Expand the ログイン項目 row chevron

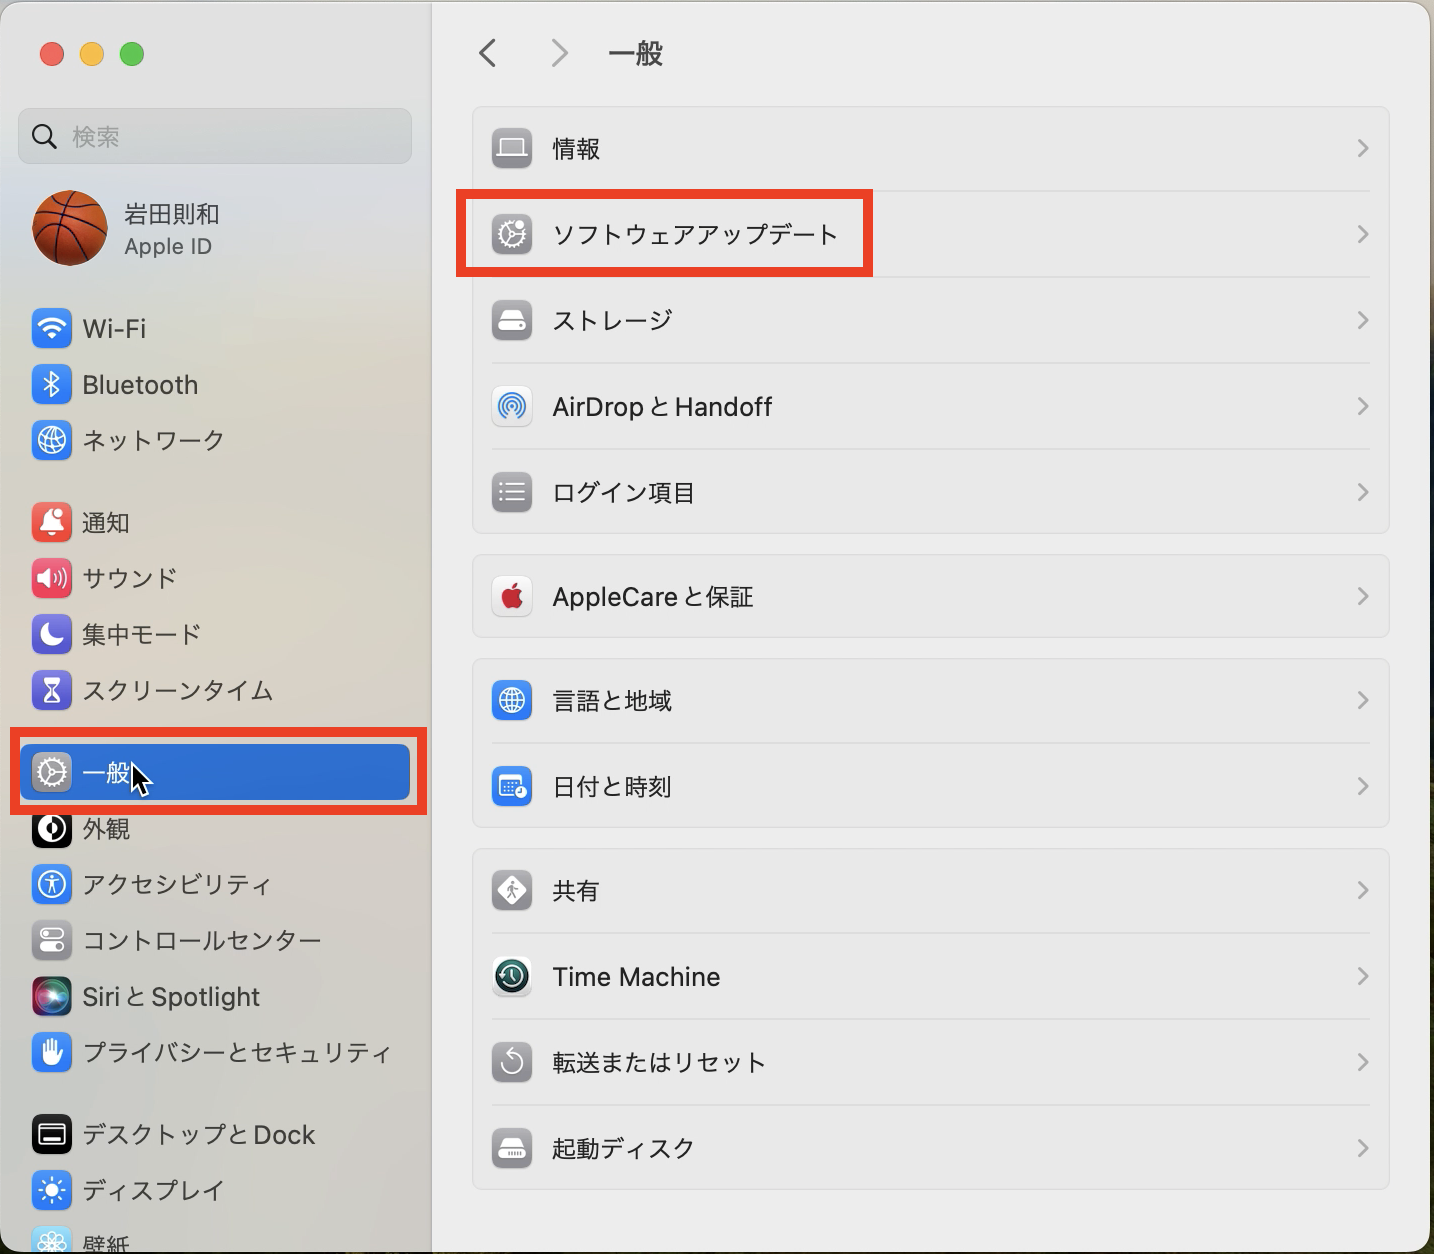(x=1362, y=492)
